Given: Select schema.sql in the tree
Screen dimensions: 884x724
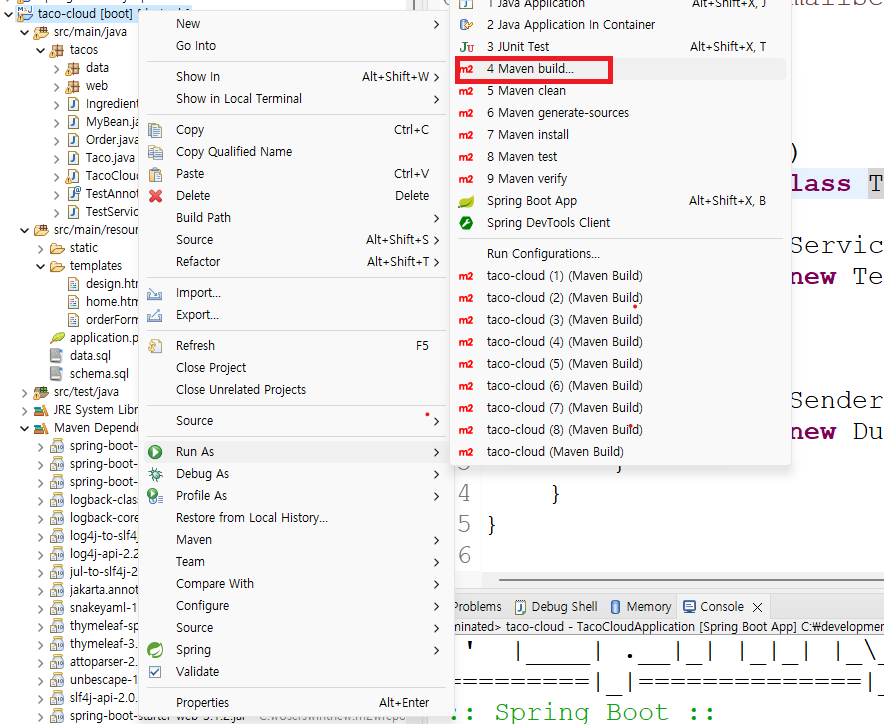Looking at the screenshot, I should (x=99, y=374).
